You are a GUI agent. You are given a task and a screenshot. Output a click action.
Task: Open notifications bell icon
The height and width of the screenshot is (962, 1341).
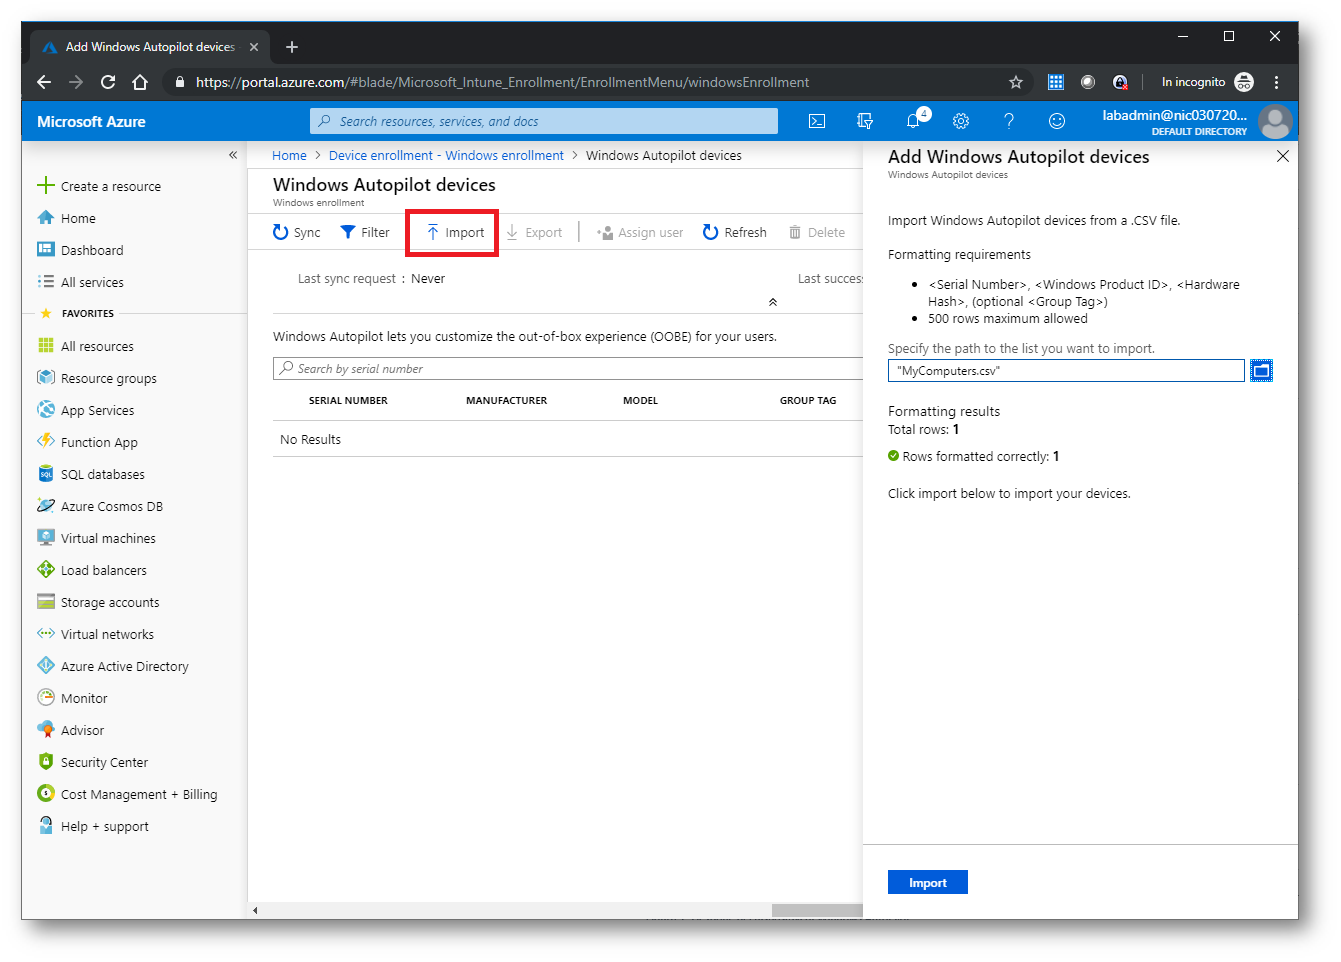913,121
